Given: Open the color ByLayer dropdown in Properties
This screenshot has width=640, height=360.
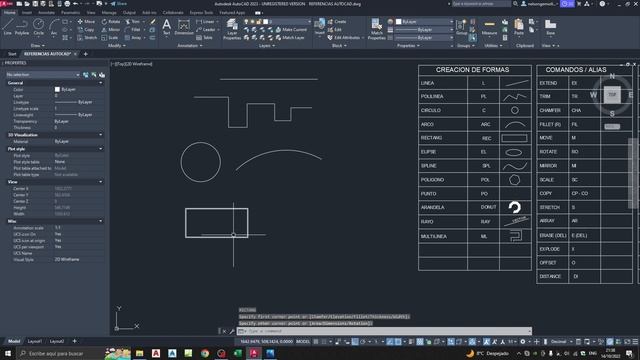Looking at the screenshot, I should [x=78, y=89].
